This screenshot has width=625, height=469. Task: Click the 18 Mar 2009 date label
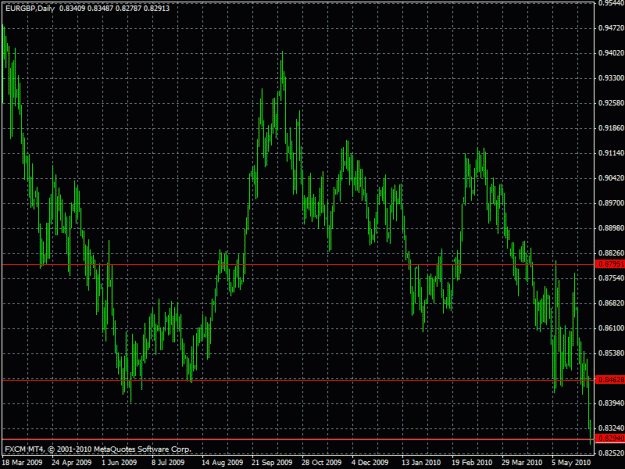coord(22,462)
